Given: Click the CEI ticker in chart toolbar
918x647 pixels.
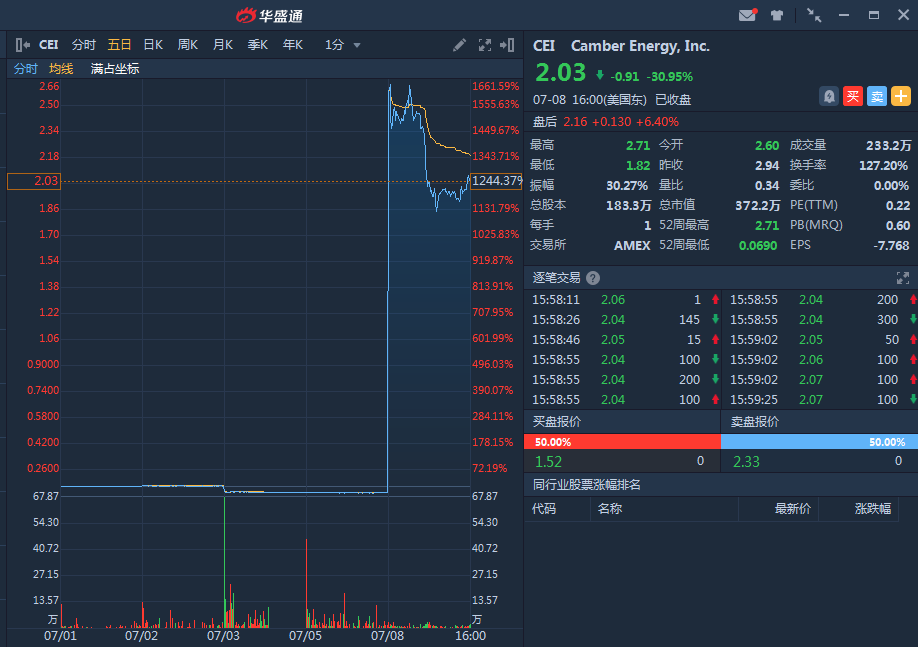Looking at the screenshot, I should coord(49,45).
